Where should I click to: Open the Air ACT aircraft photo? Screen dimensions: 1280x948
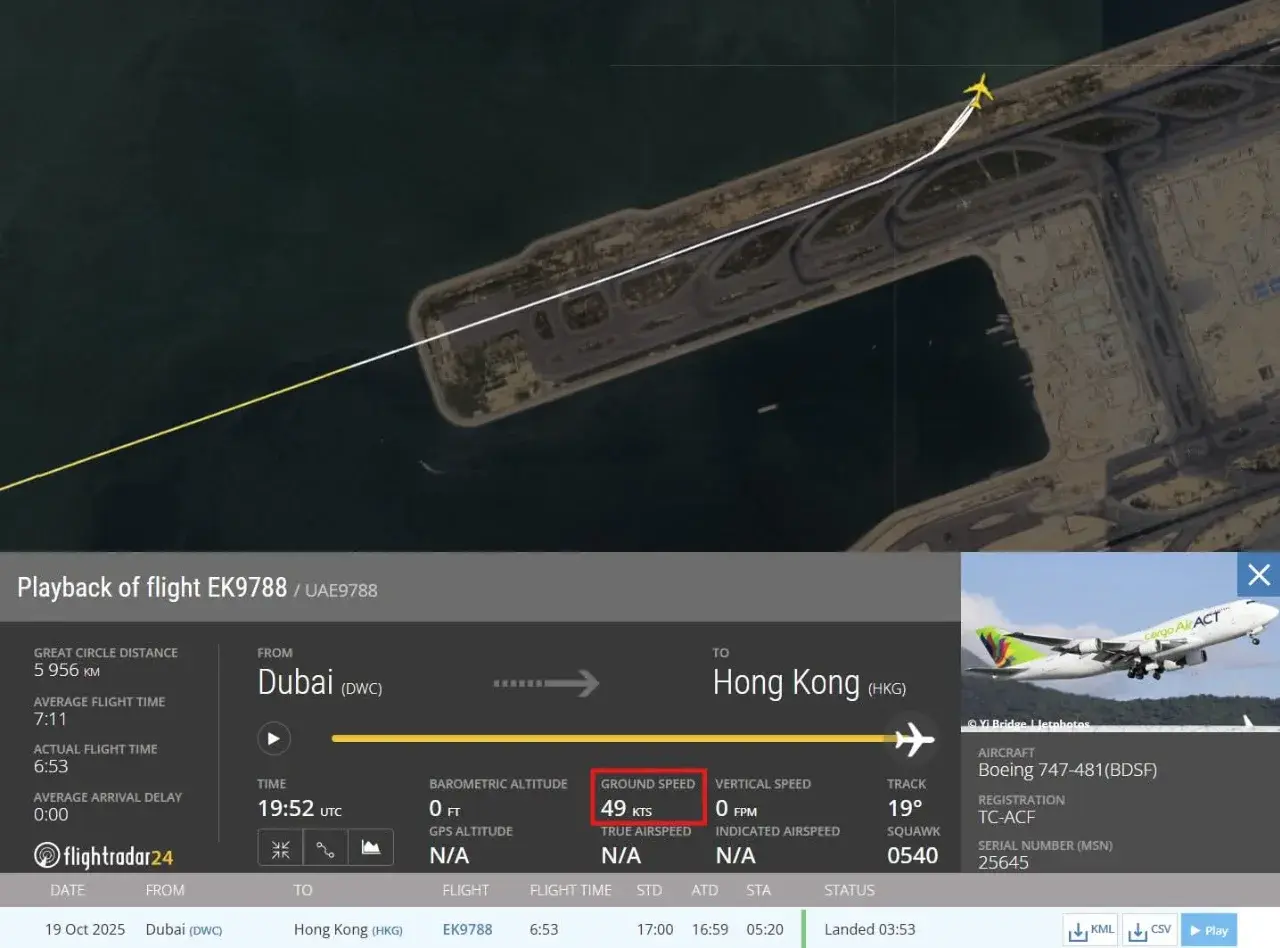(x=1120, y=642)
